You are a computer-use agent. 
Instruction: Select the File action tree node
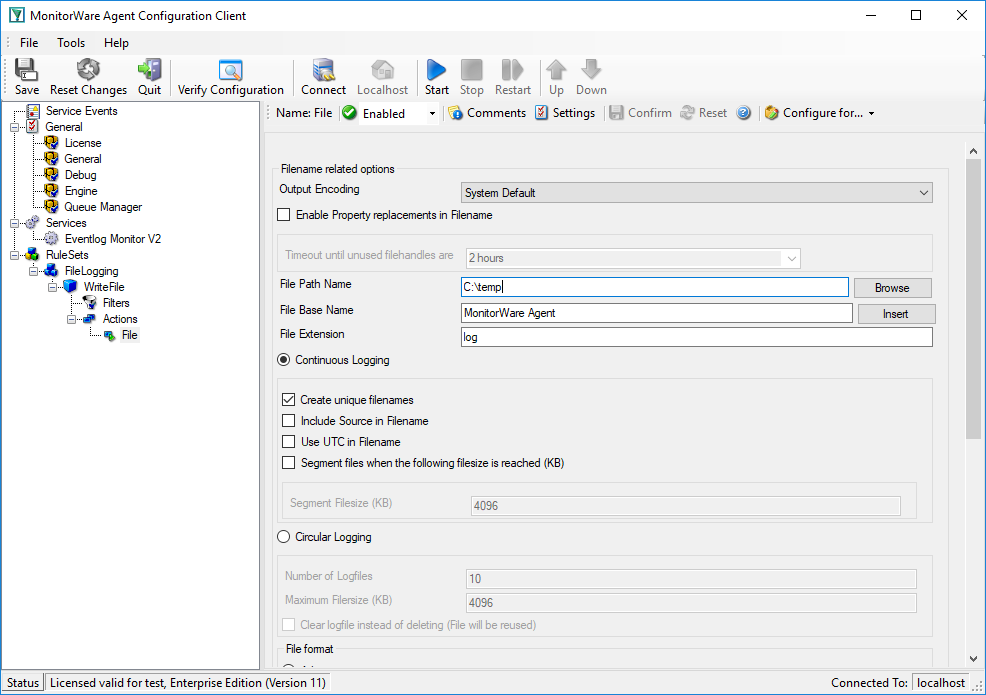[130, 335]
